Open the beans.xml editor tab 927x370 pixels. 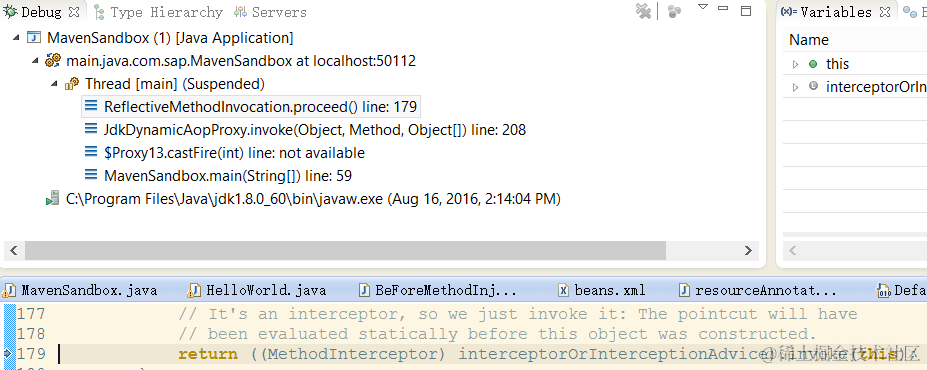click(x=610, y=291)
